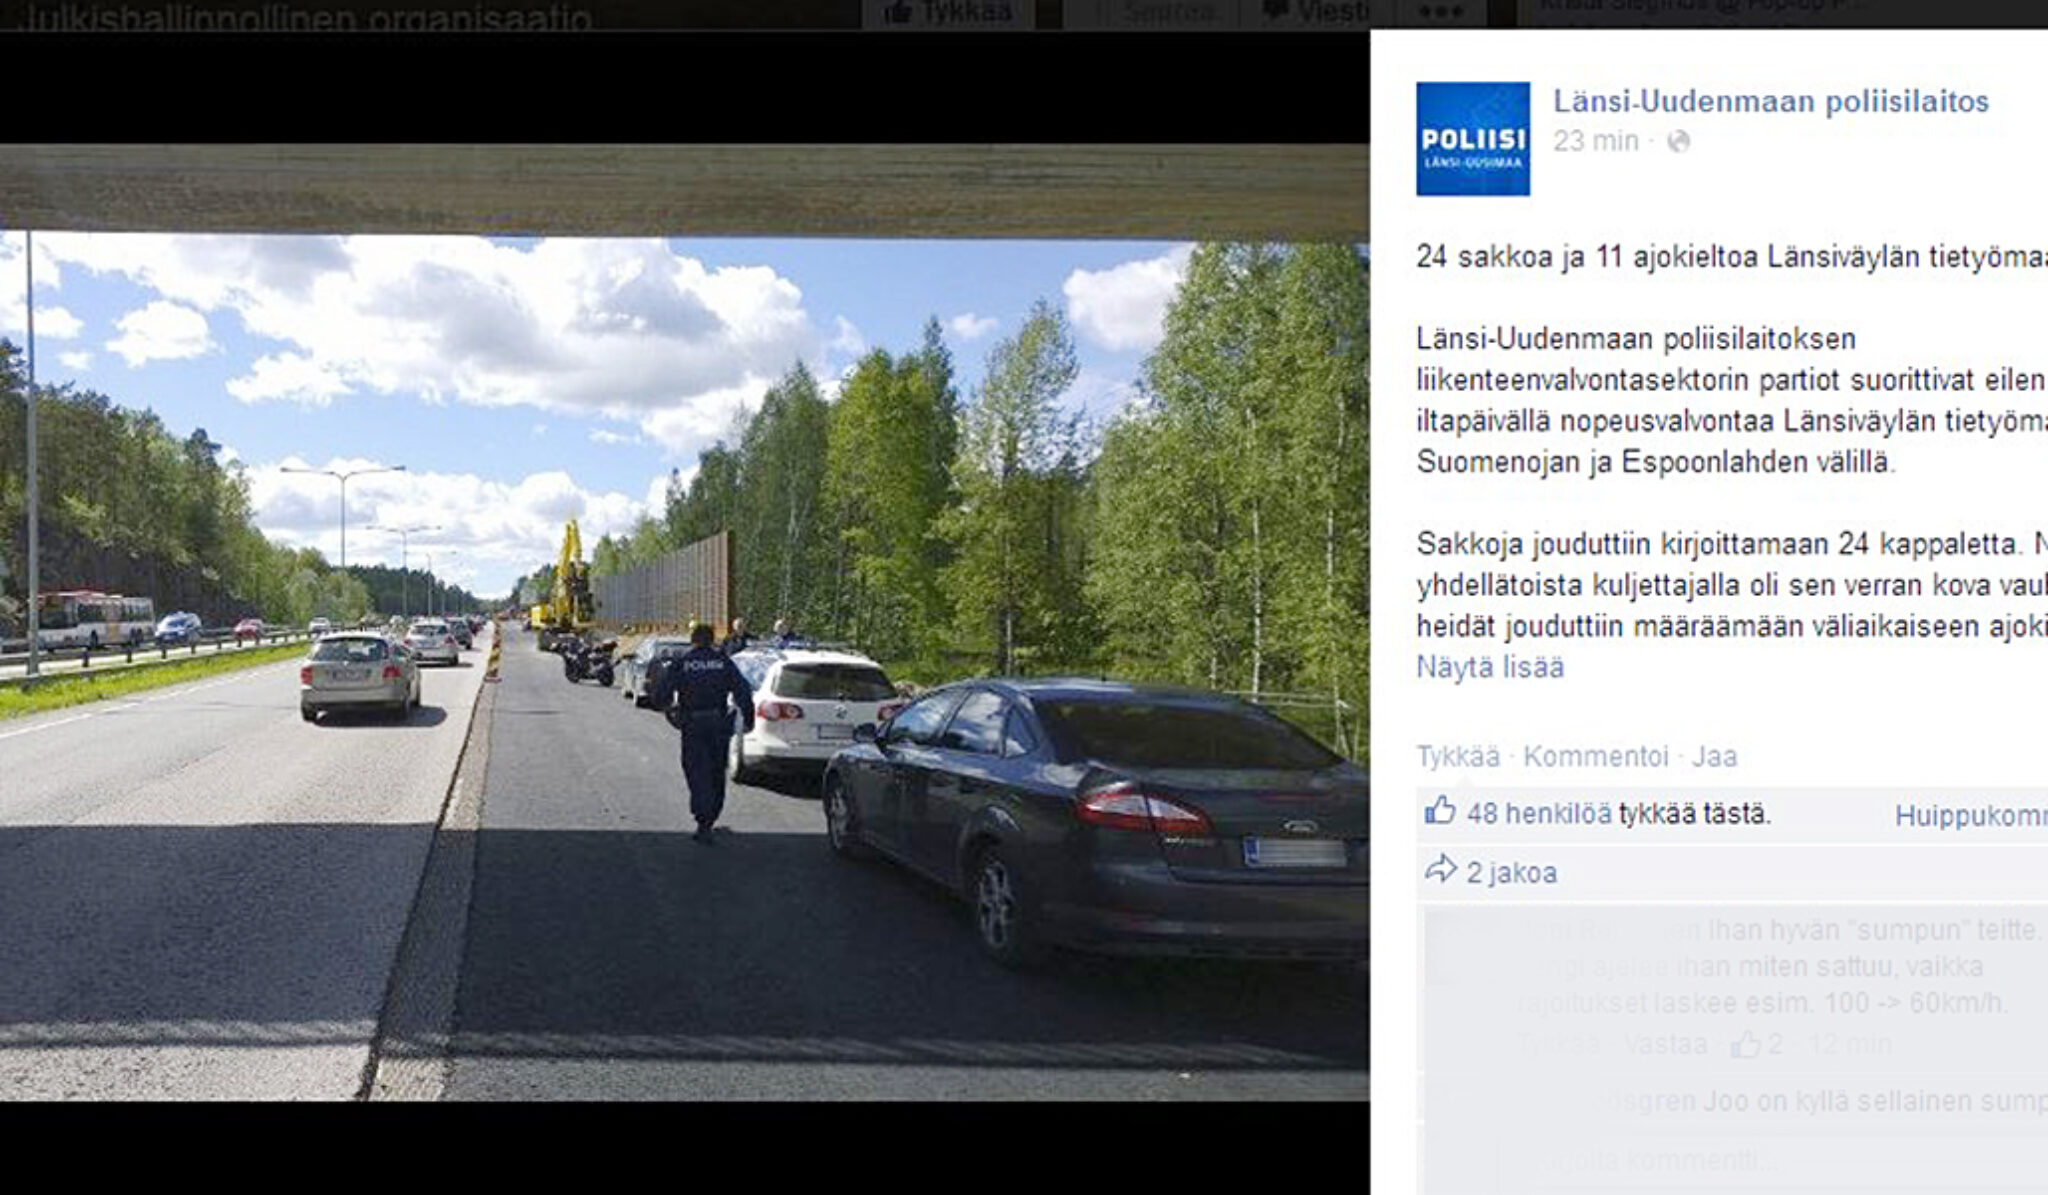This screenshot has height=1195, width=2048.
Task: Click the thumbs-up count icon on first comment
Action: [x=1746, y=1045]
